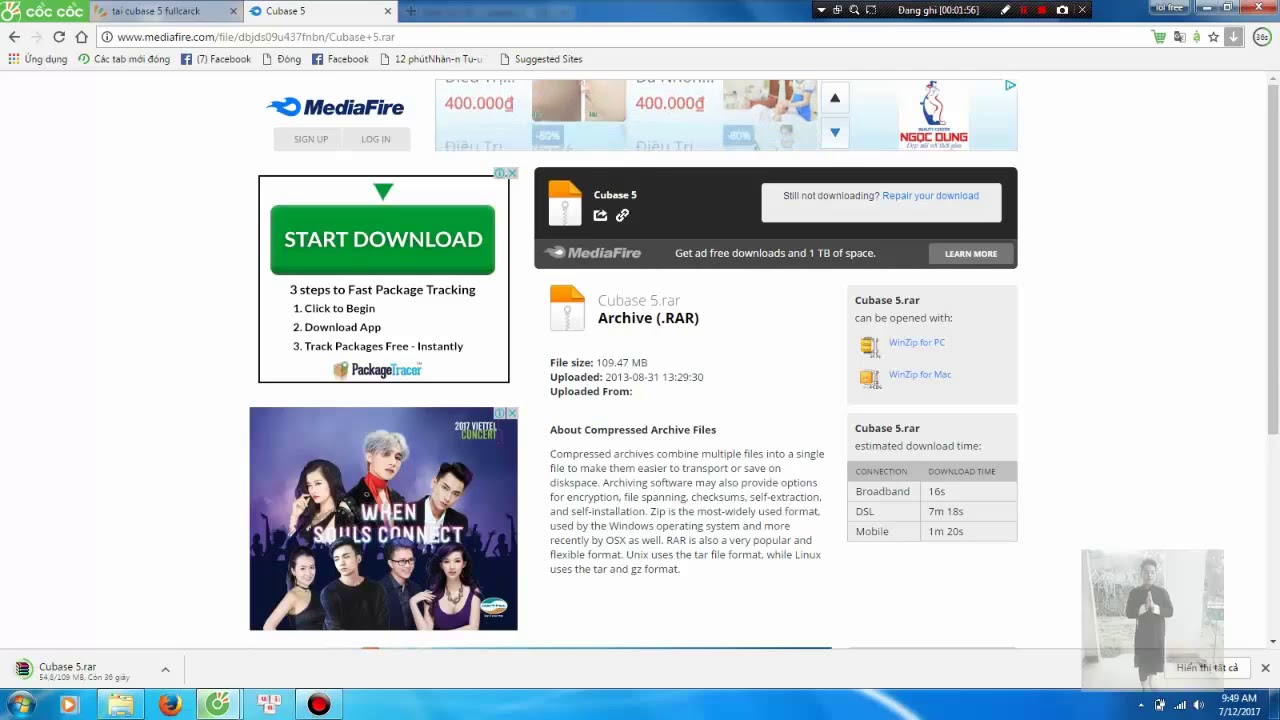This screenshot has width=1280, height=720.
Task: Go back to the previous page
Action: (14, 37)
